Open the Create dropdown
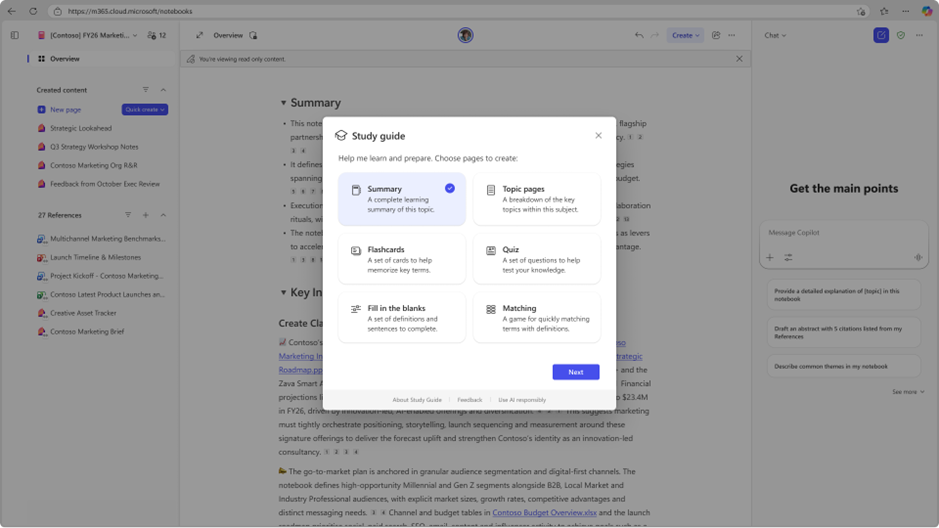This screenshot has width=939, height=528. 685,35
